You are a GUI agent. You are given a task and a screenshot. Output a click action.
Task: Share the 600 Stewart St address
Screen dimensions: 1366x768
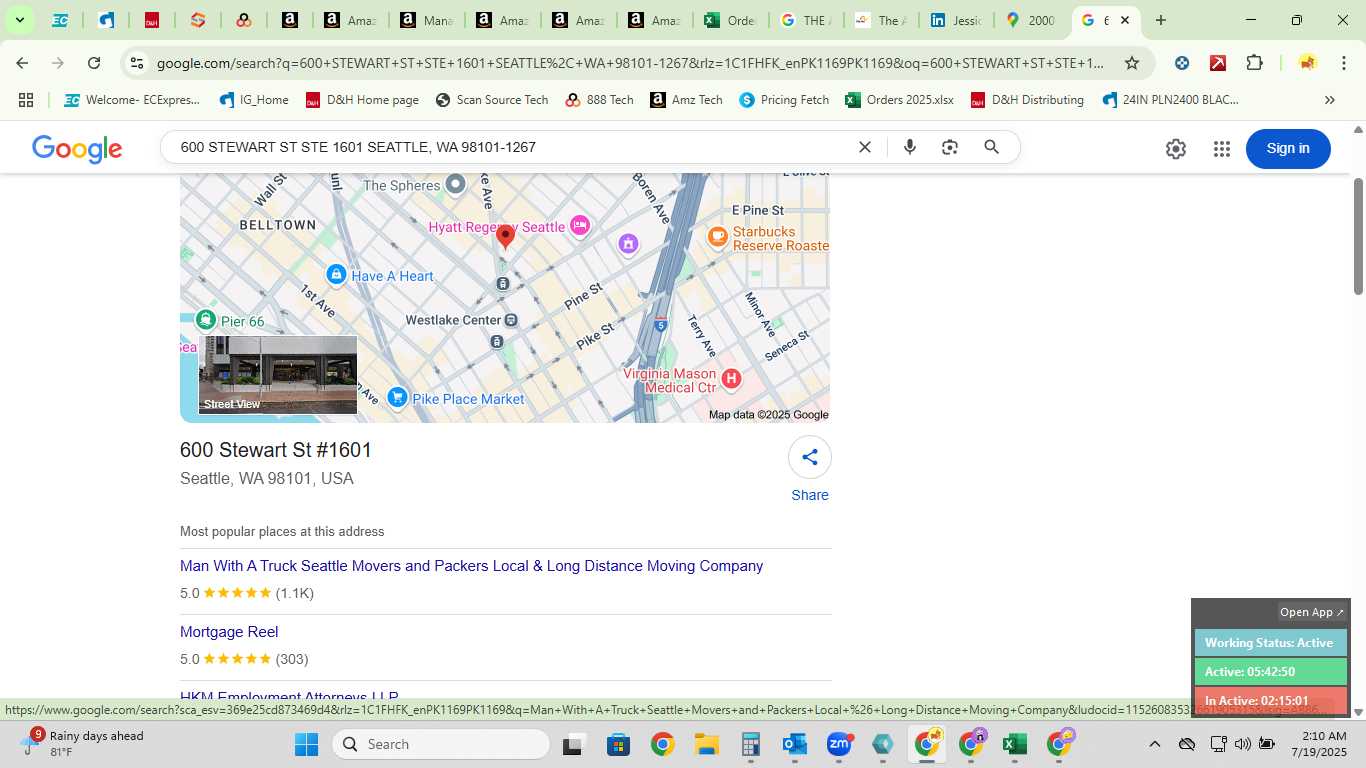tap(810, 457)
